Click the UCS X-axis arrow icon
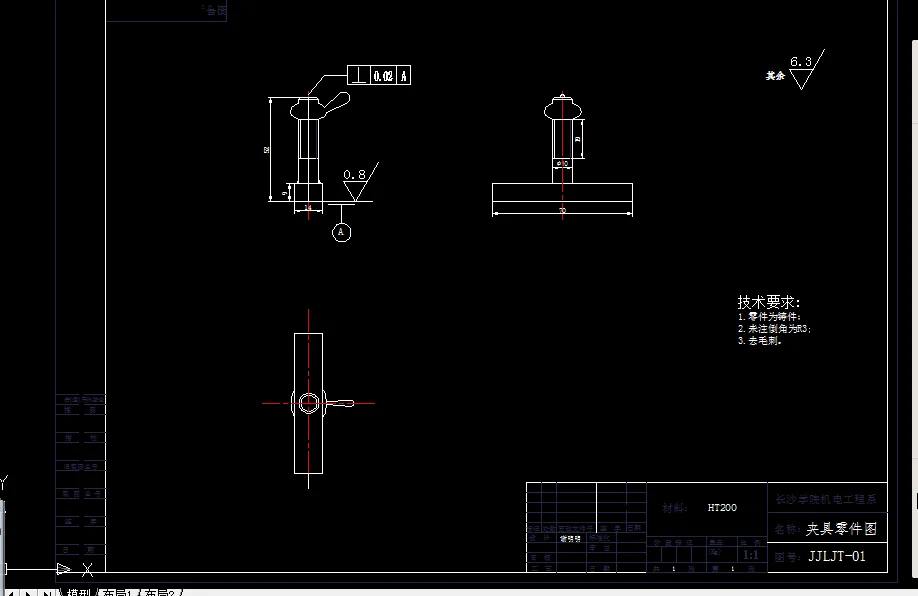918x596 pixels. 64,568
